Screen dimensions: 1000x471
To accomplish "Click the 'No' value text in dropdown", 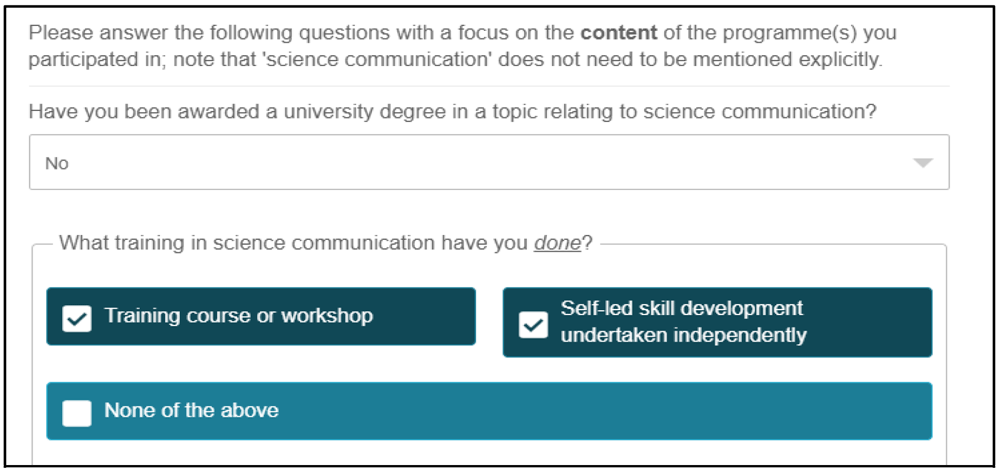I will pos(57,164).
